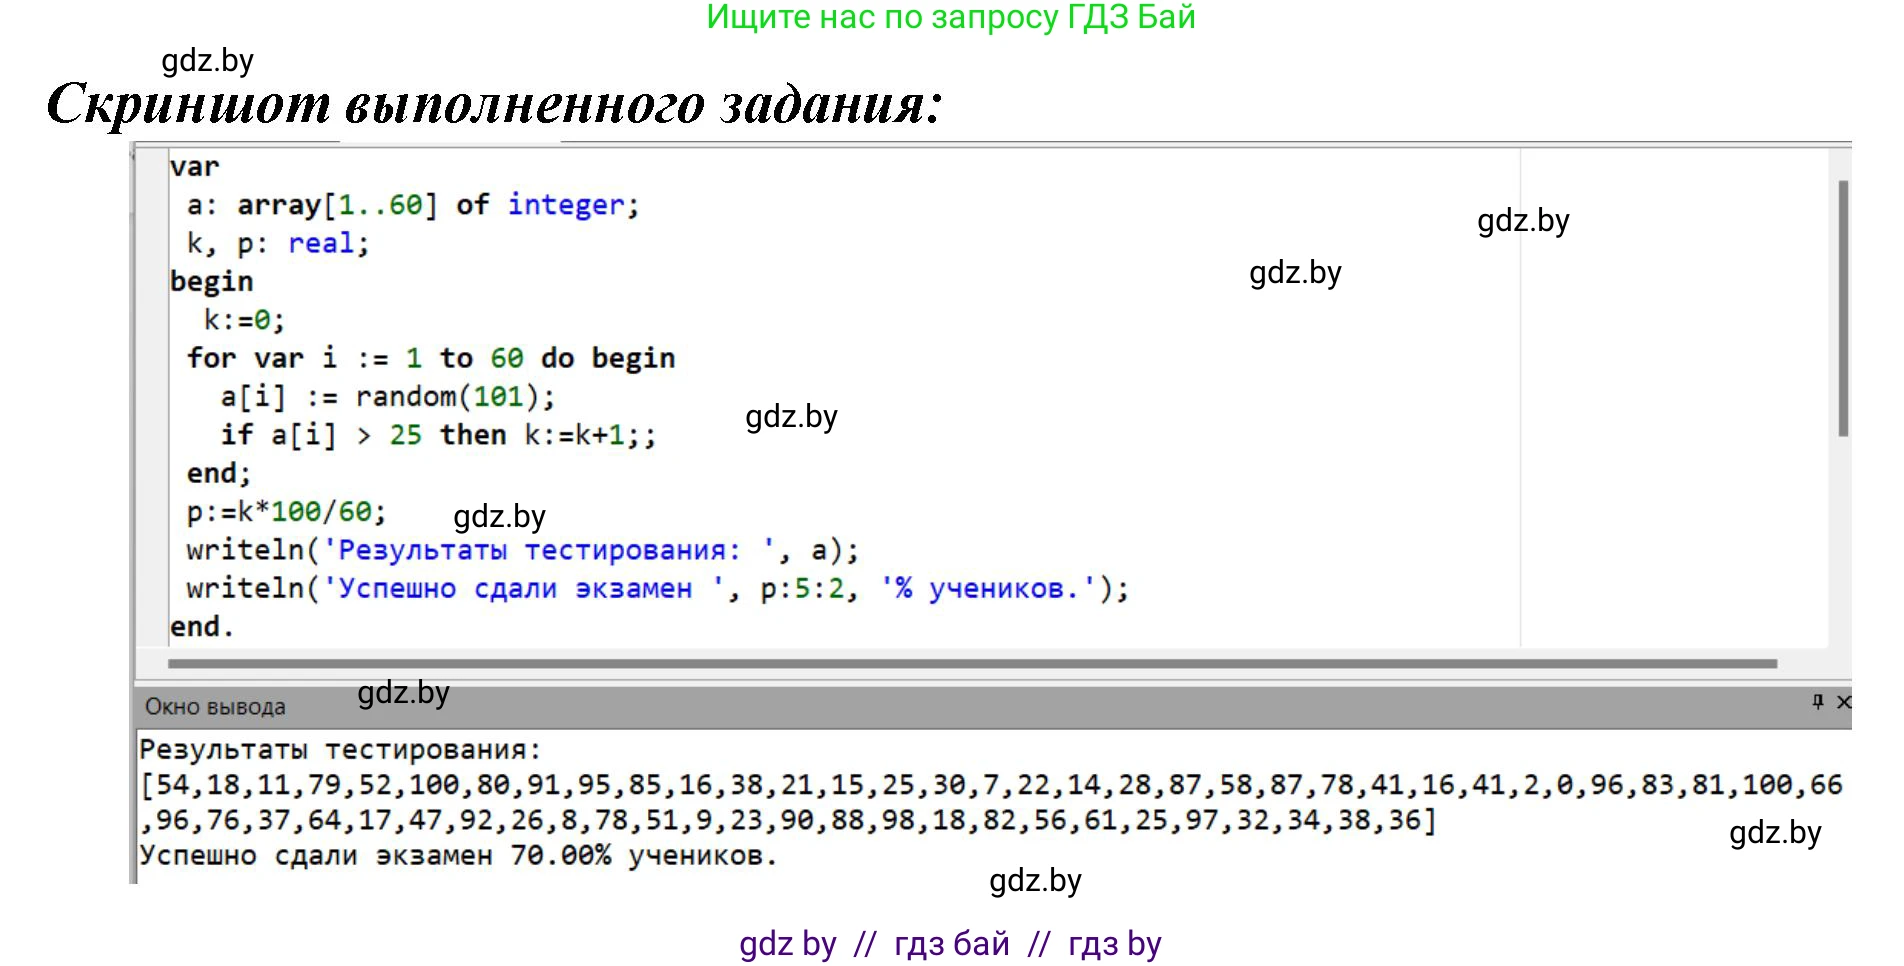The image size is (1904, 966).
Task: Pin the Окно вывода output panel
Action: tap(1817, 702)
